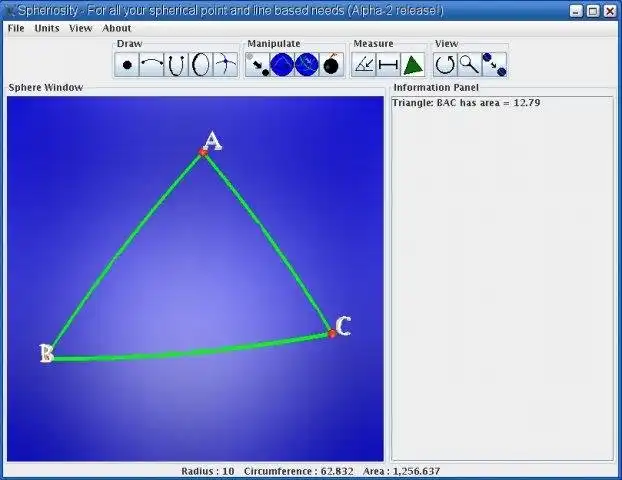Choose the U-shaped antipodal arc draw tool
The image size is (622, 480).
pos(176,65)
